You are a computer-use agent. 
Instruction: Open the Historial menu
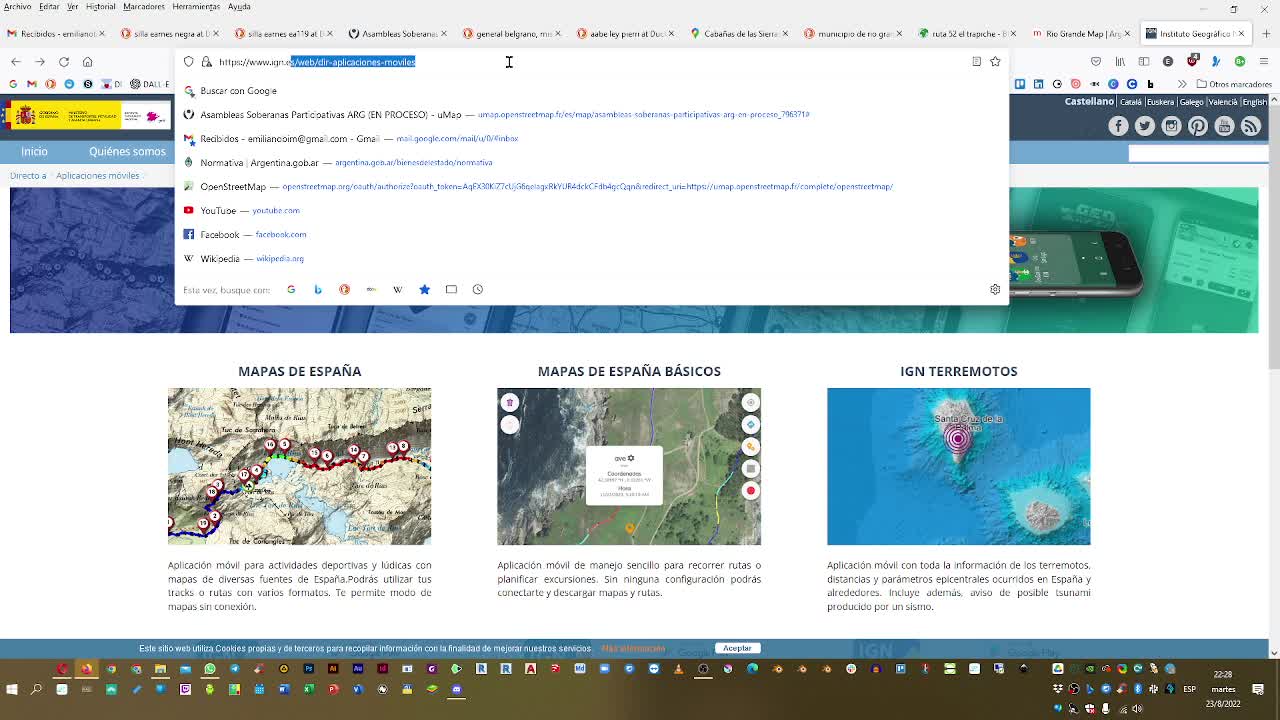[x=100, y=7]
